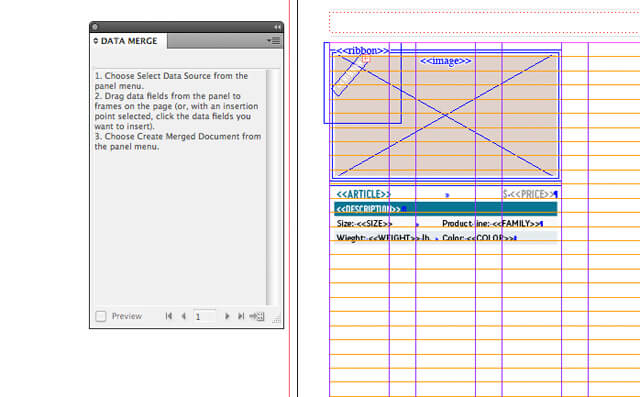Click the record number input field

(204, 316)
